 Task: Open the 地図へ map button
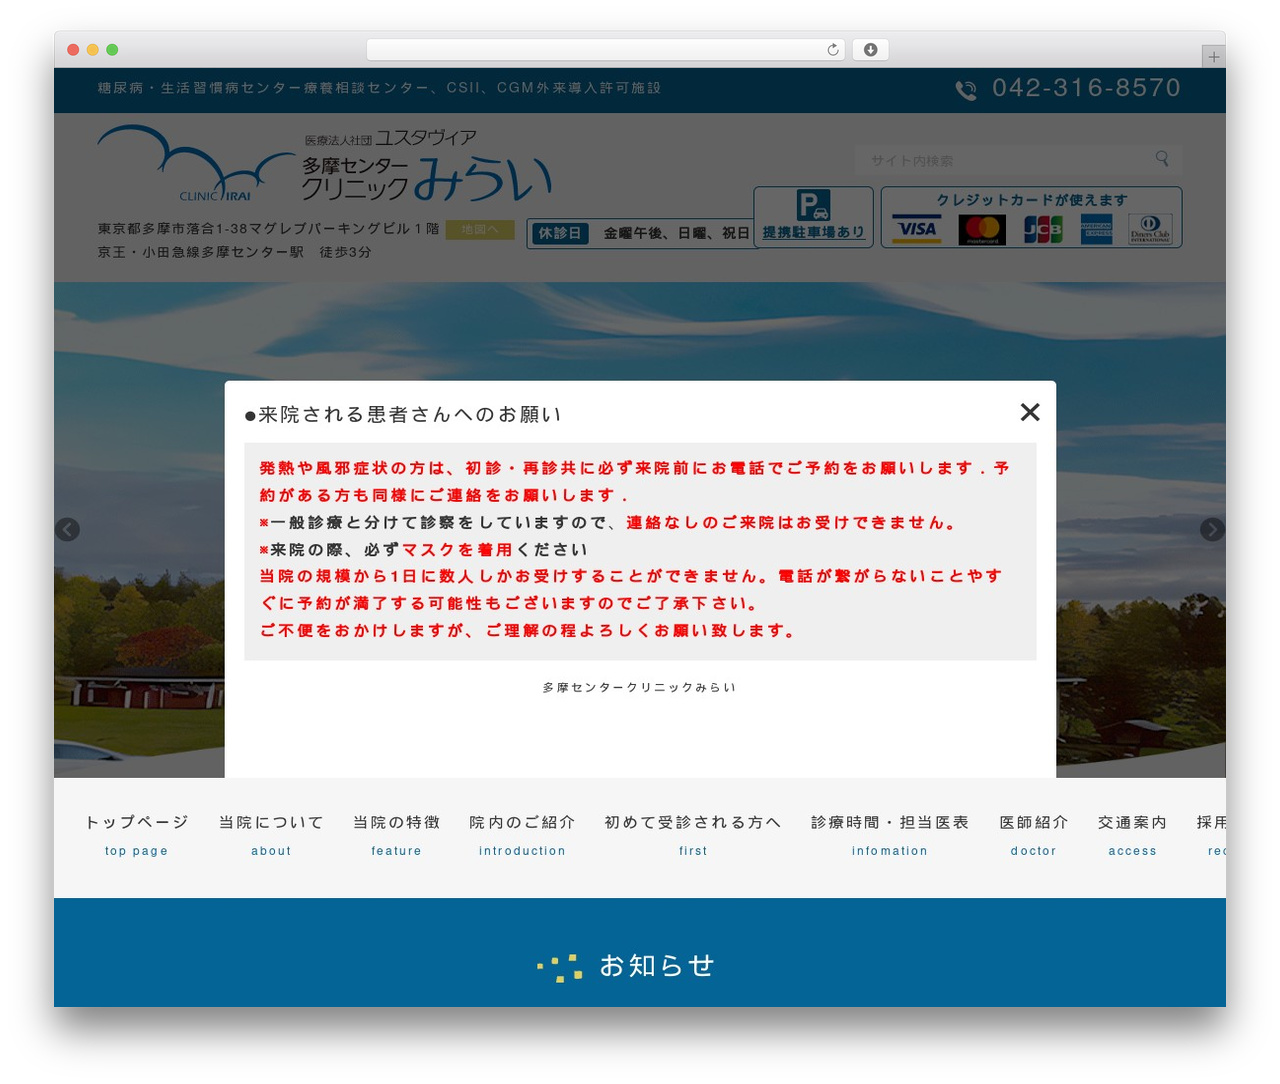480,230
